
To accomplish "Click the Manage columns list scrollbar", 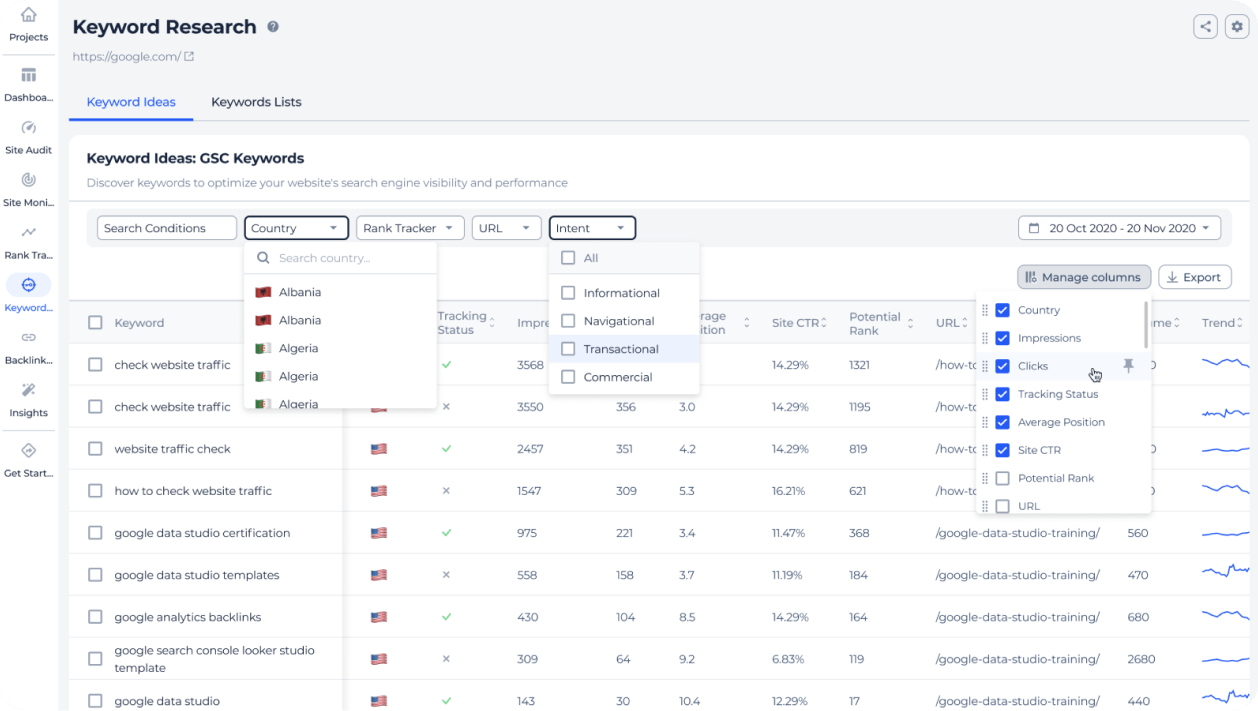I will [1146, 325].
